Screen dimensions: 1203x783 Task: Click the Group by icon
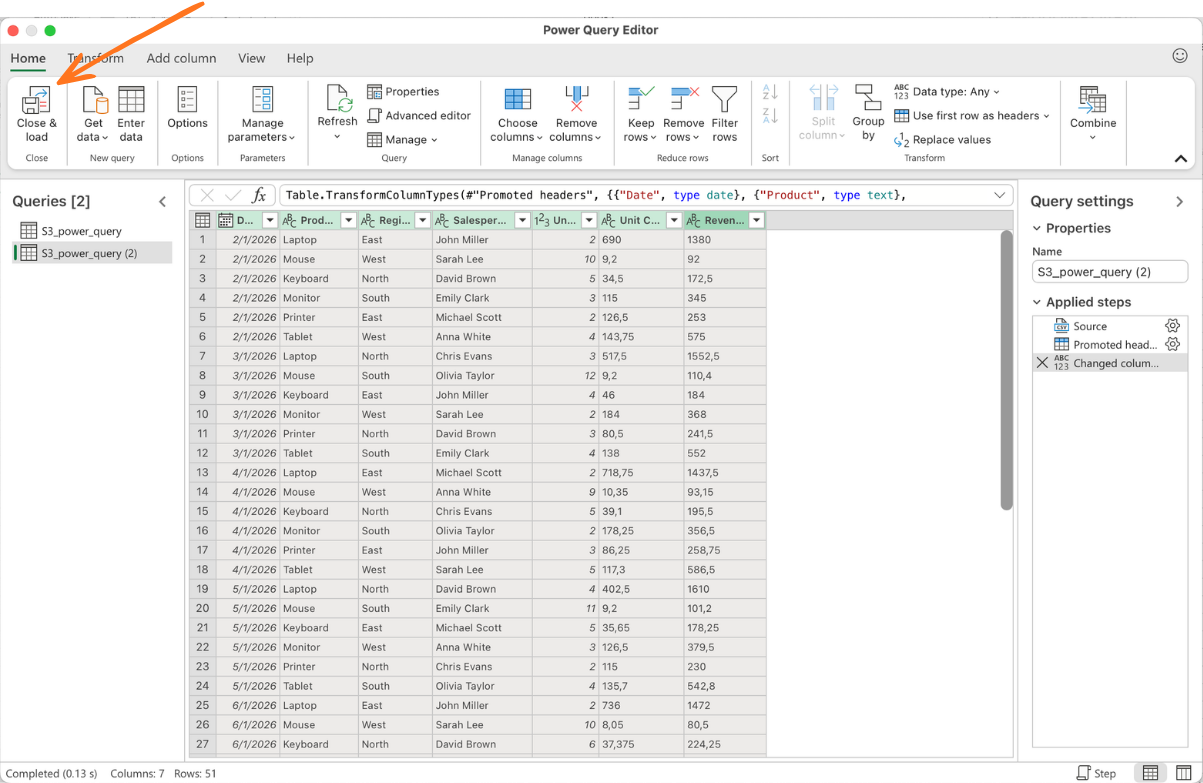click(868, 100)
